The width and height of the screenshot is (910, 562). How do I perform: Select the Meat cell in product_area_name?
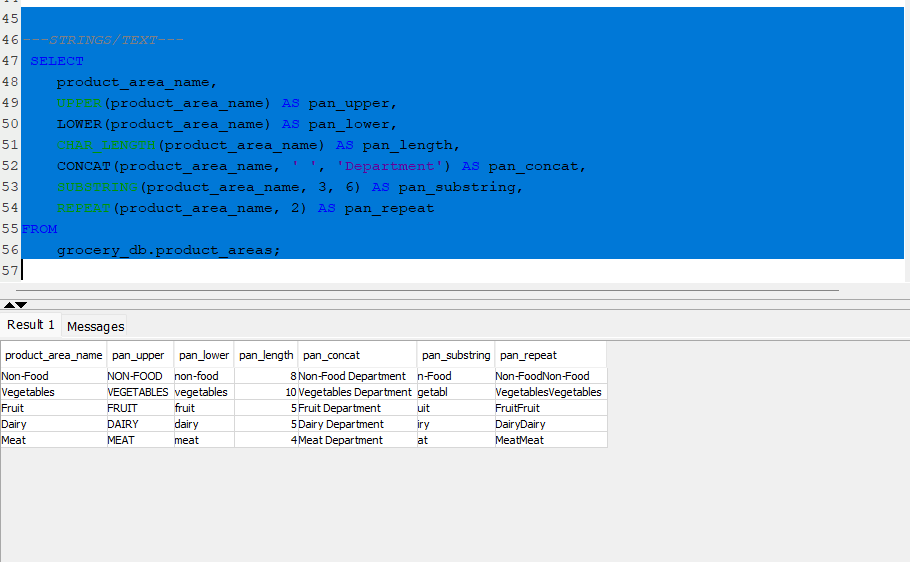(x=53, y=440)
